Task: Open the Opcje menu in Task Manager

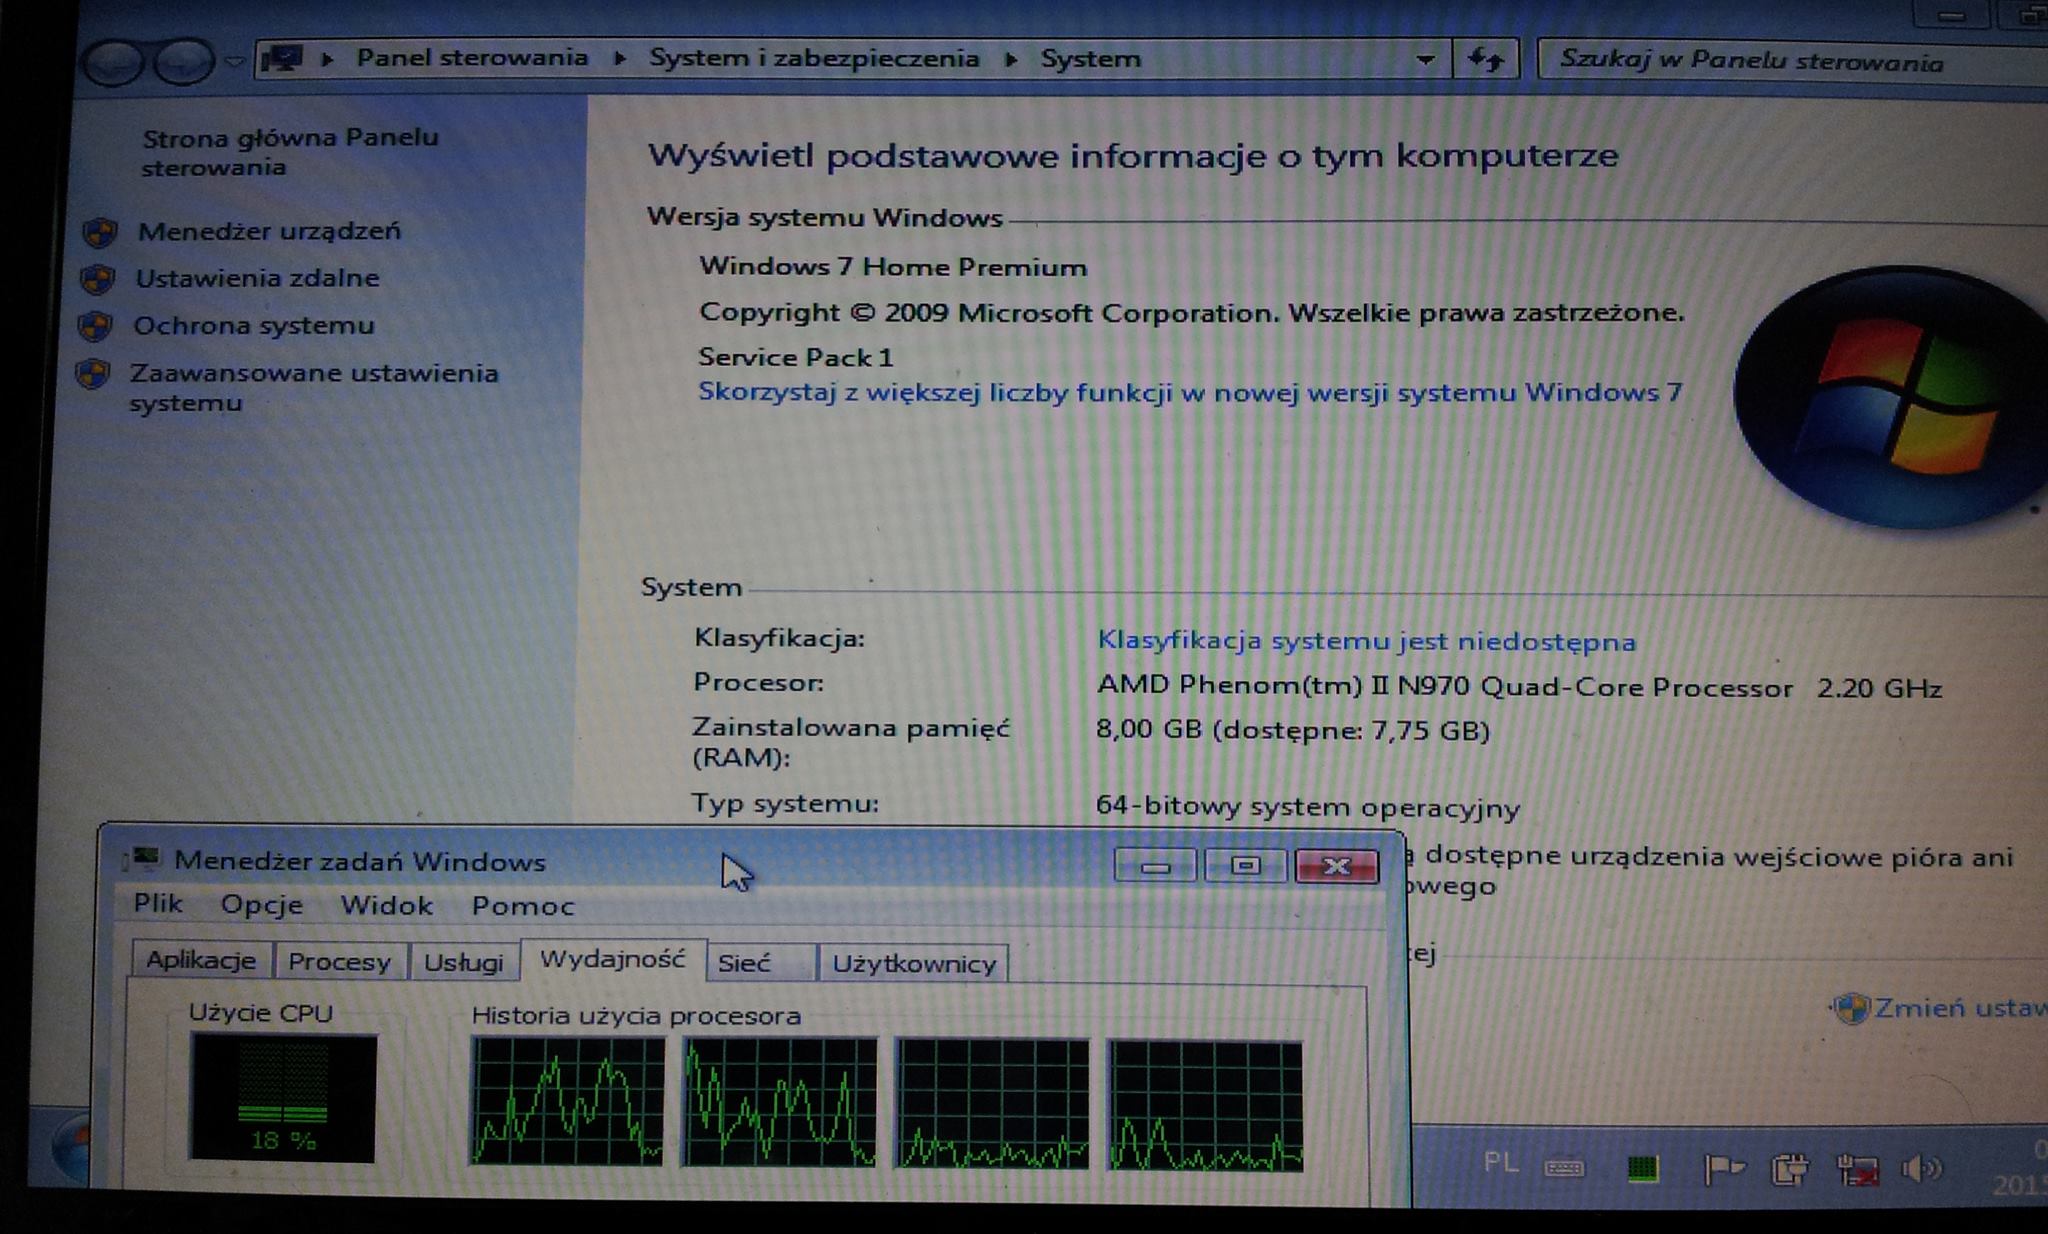Action: [x=262, y=905]
